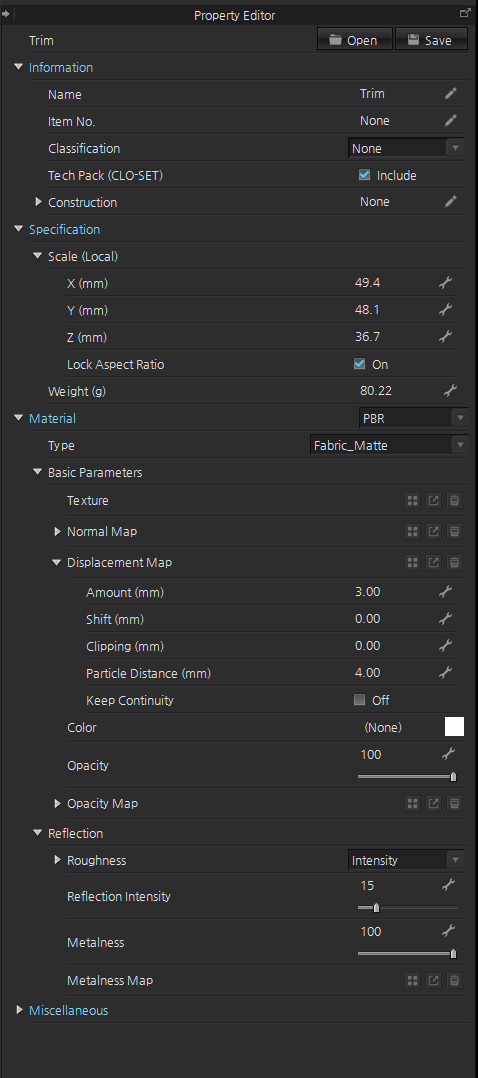Click the Open button
The height and width of the screenshot is (1078, 478).
pyautogui.click(x=355, y=40)
